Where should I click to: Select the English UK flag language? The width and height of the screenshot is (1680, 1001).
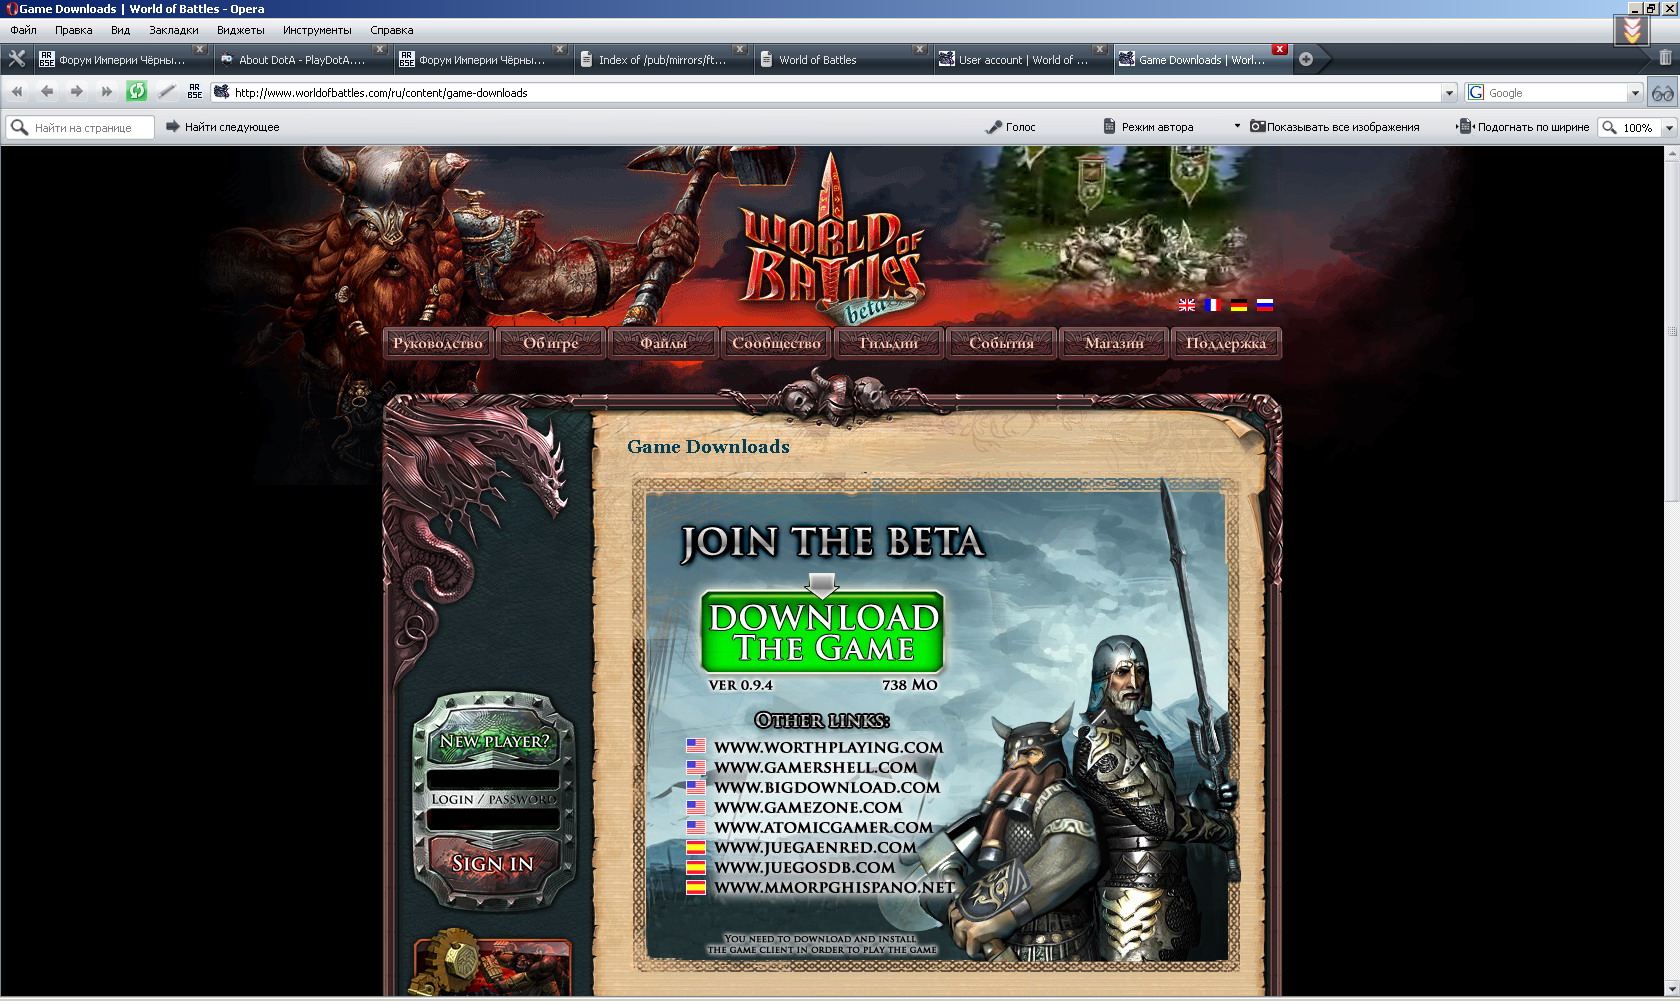click(1186, 305)
